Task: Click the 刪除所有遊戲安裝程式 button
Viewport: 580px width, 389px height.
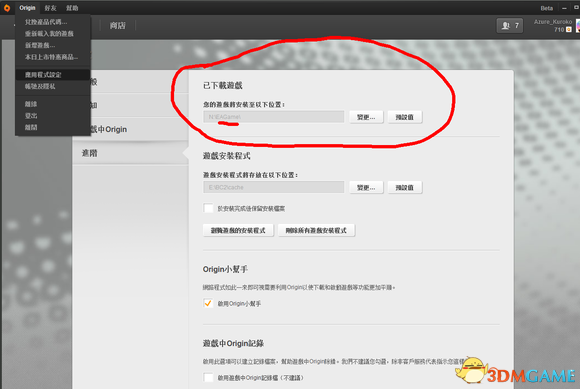Action: [x=316, y=230]
